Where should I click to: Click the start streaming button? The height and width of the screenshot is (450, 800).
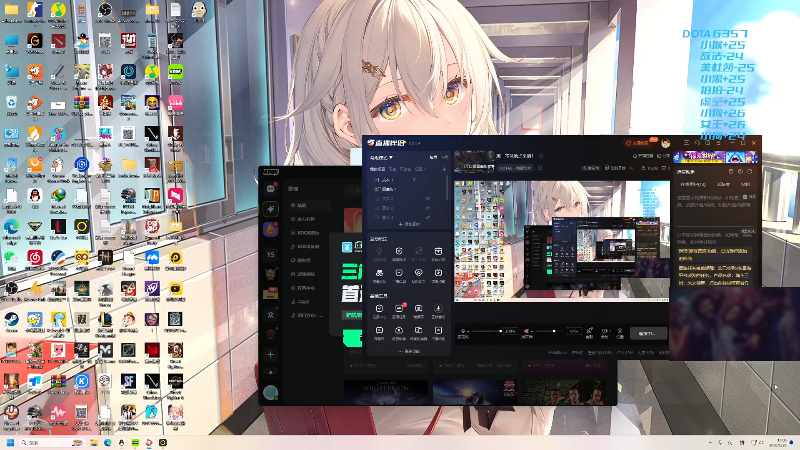648,333
